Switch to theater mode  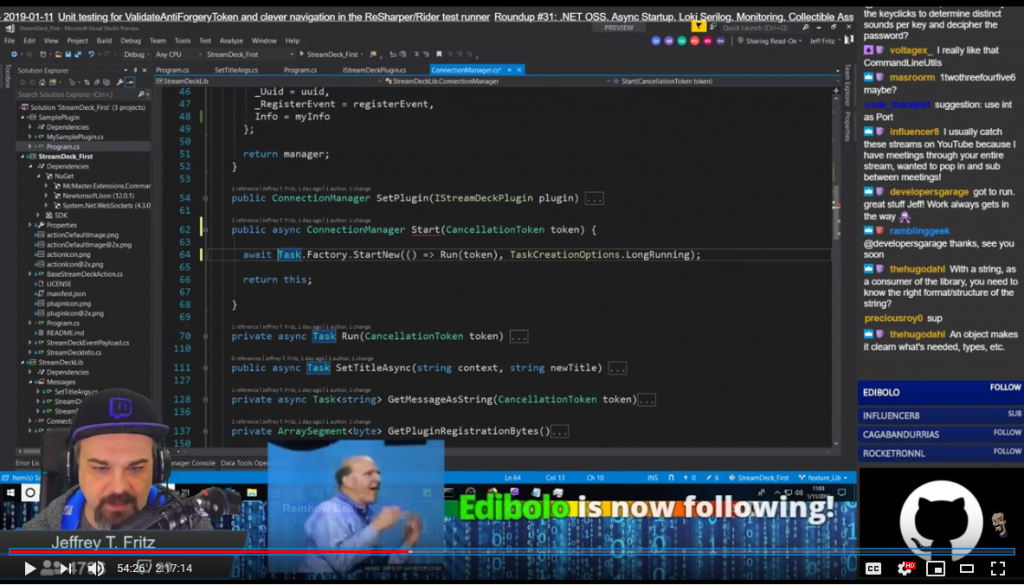[967, 569]
